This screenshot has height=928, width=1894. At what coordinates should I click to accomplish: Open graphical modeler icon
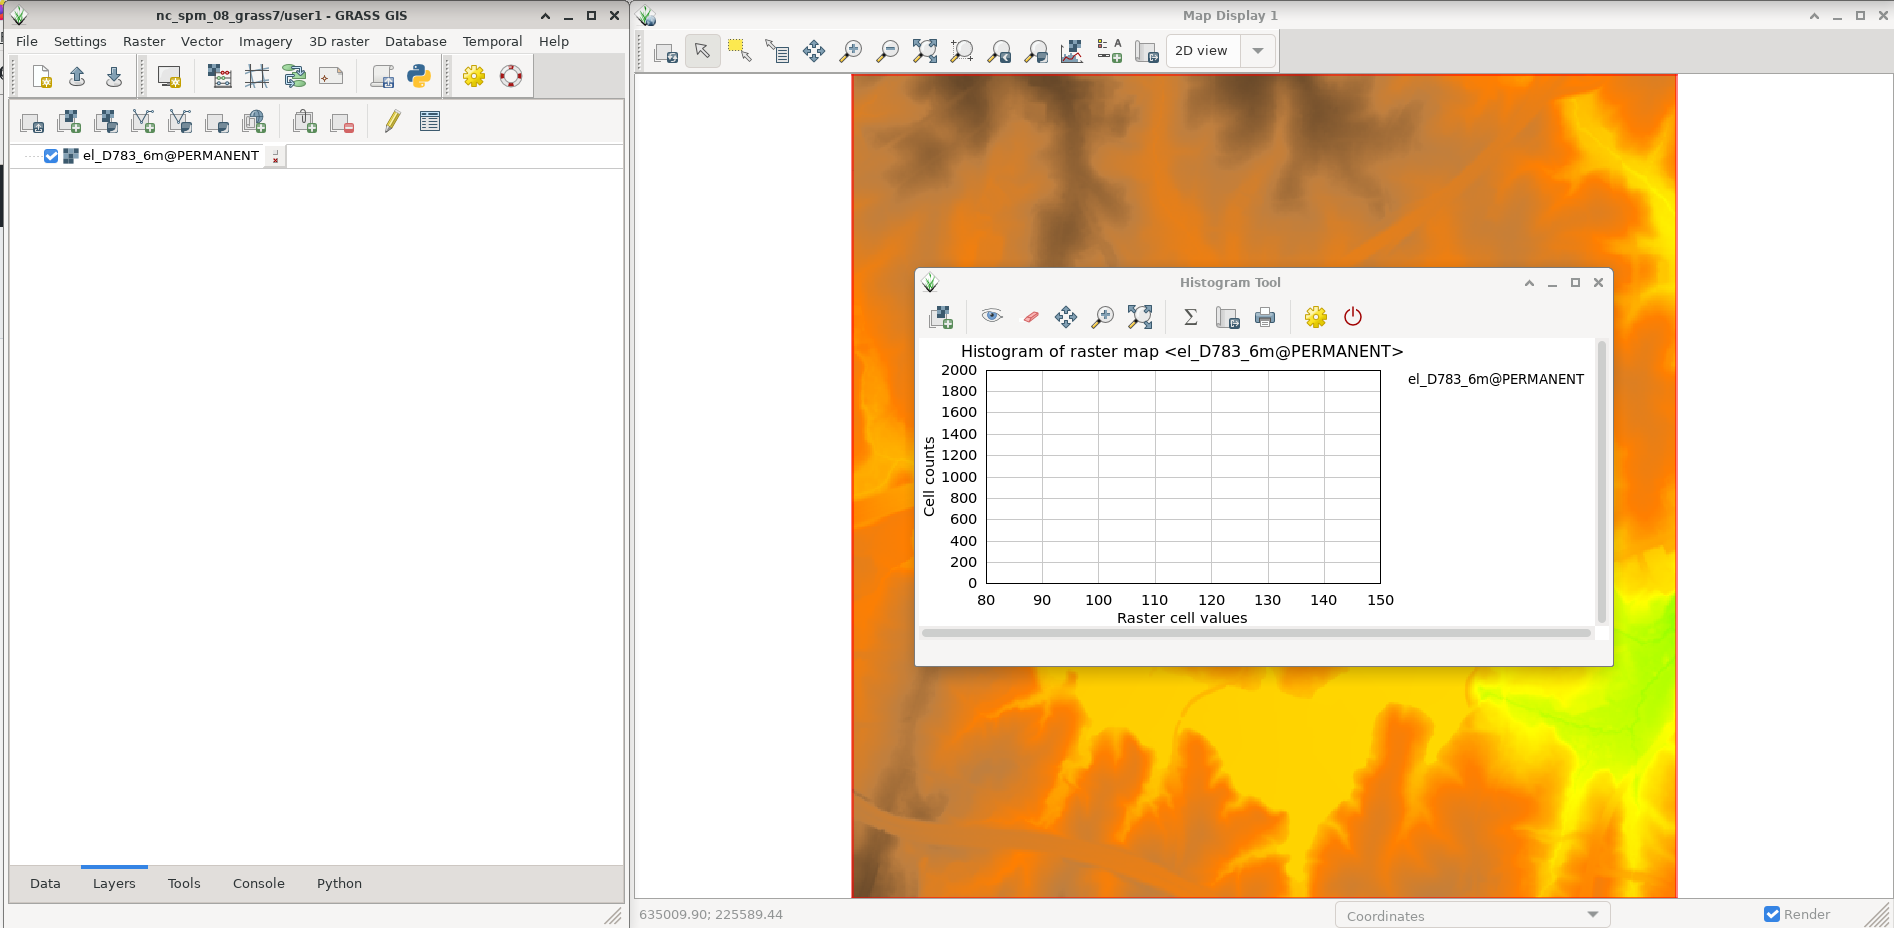tap(294, 76)
